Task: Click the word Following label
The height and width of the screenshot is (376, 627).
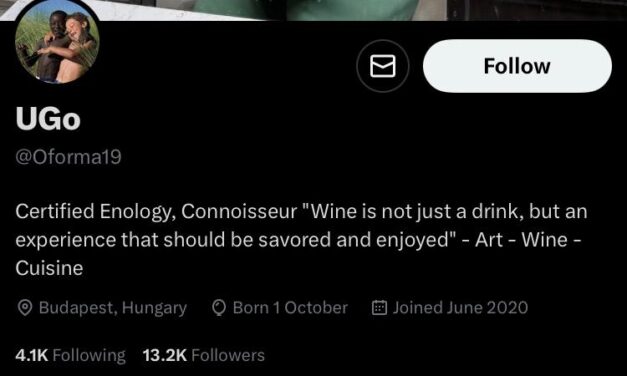Action: coord(89,356)
